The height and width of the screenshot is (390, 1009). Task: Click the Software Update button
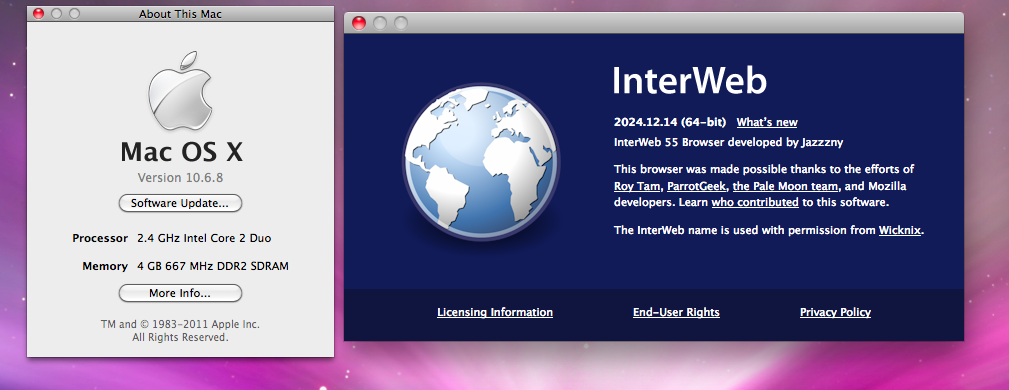click(180, 203)
